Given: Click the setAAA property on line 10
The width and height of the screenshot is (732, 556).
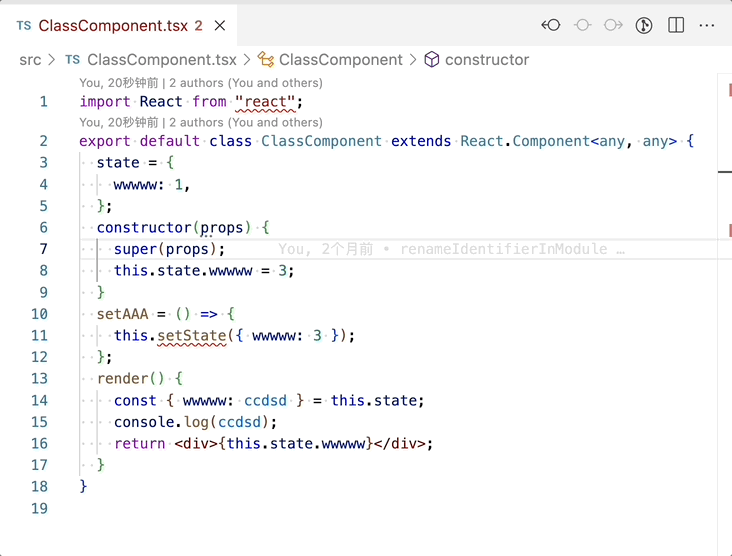Looking at the screenshot, I should [x=122, y=314].
